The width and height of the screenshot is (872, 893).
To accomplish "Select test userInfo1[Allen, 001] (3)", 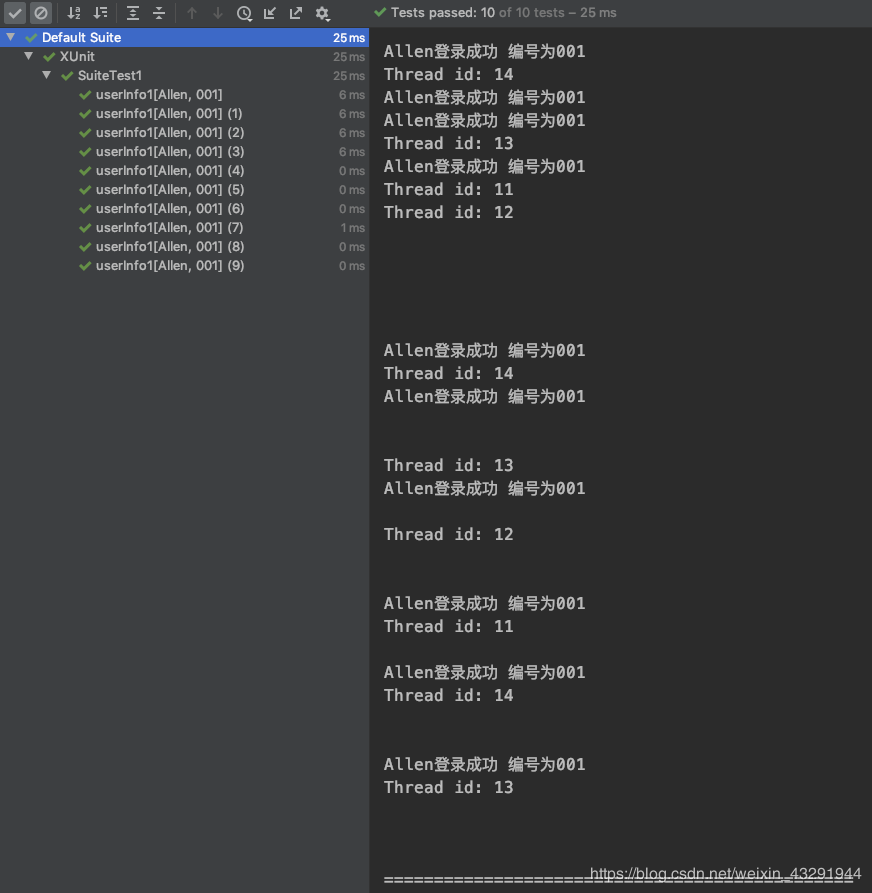I will pyautogui.click(x=185, y=151).
